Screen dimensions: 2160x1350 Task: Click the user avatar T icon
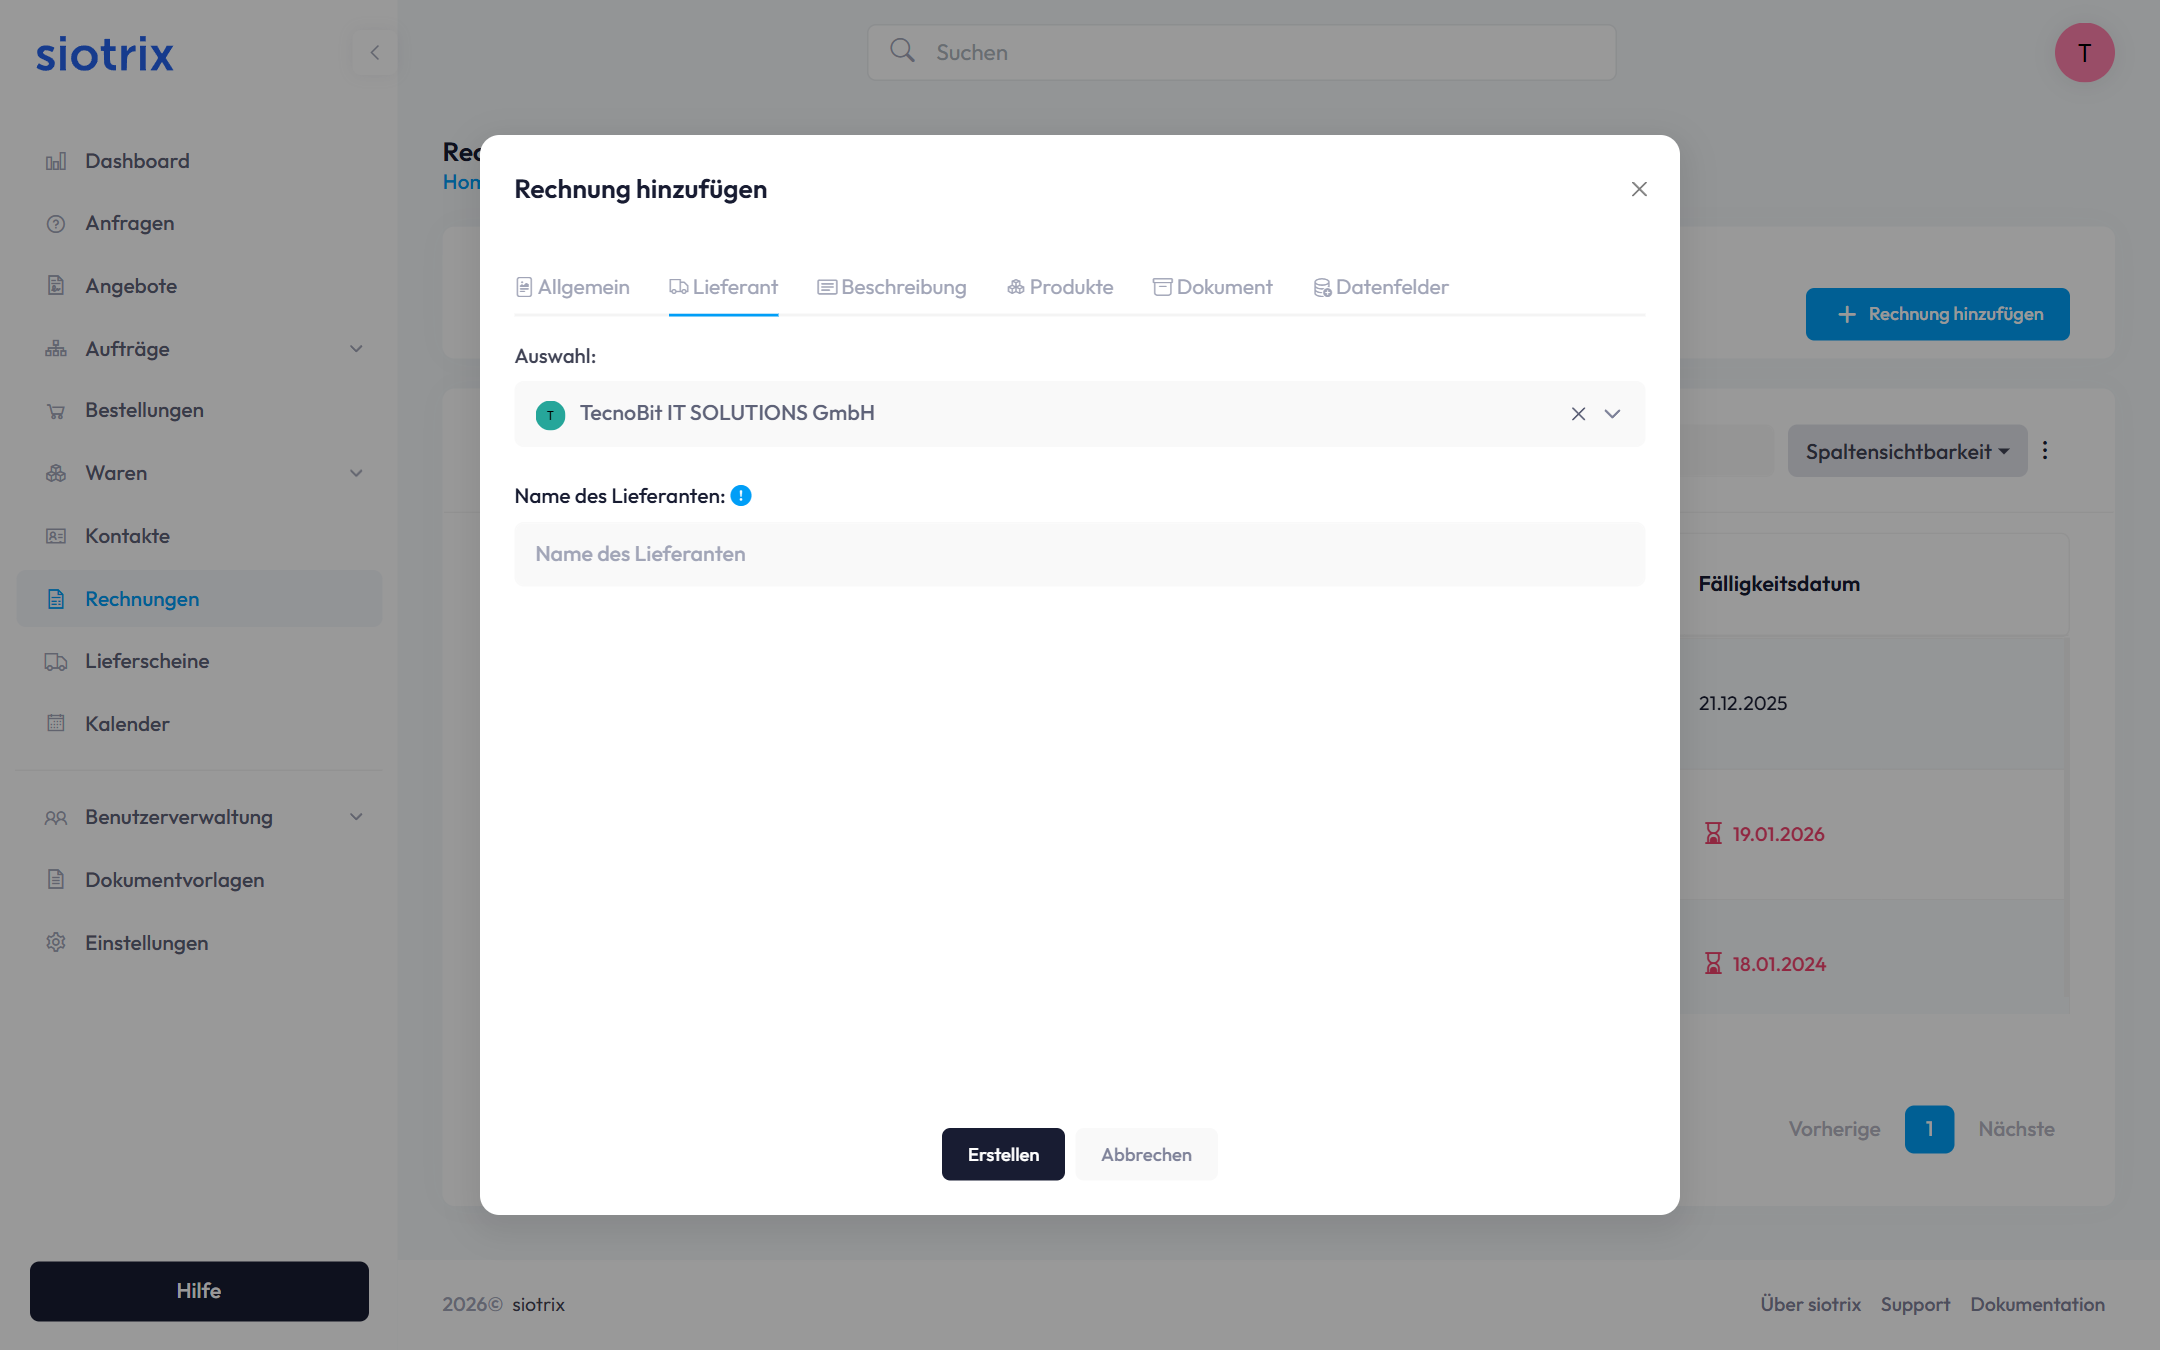2084,52
